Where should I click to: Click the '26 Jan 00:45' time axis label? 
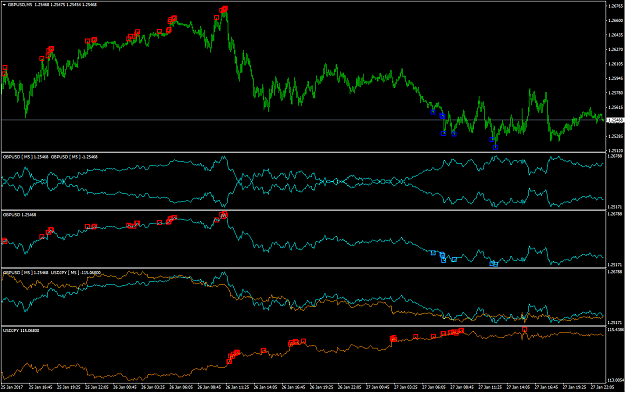pyautogui.click(x=125, y=387)
